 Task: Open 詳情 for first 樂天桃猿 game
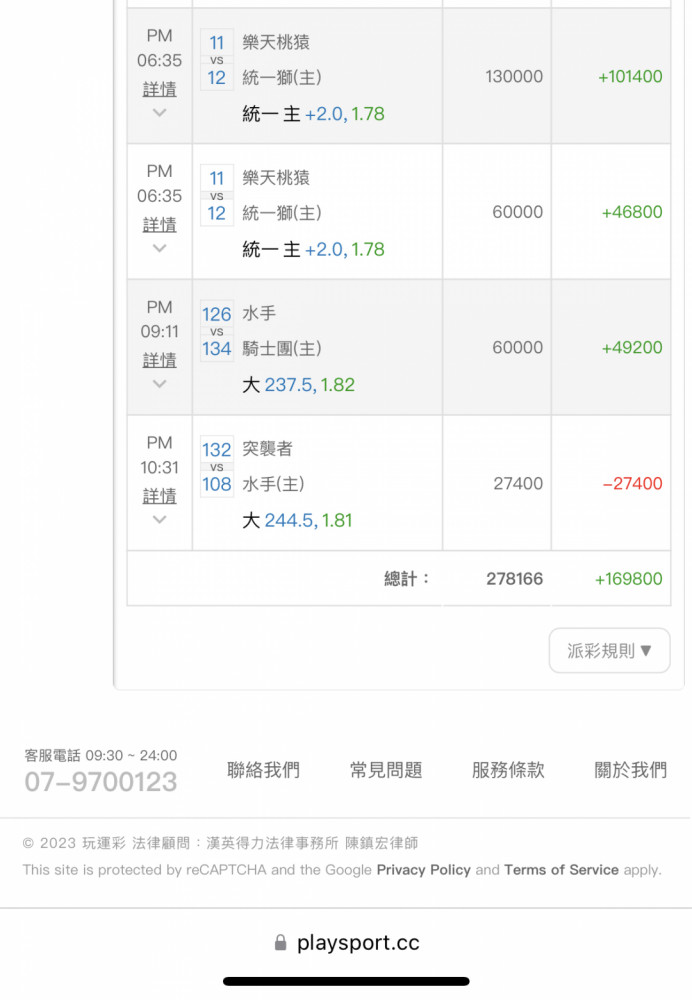pos(159,88)
